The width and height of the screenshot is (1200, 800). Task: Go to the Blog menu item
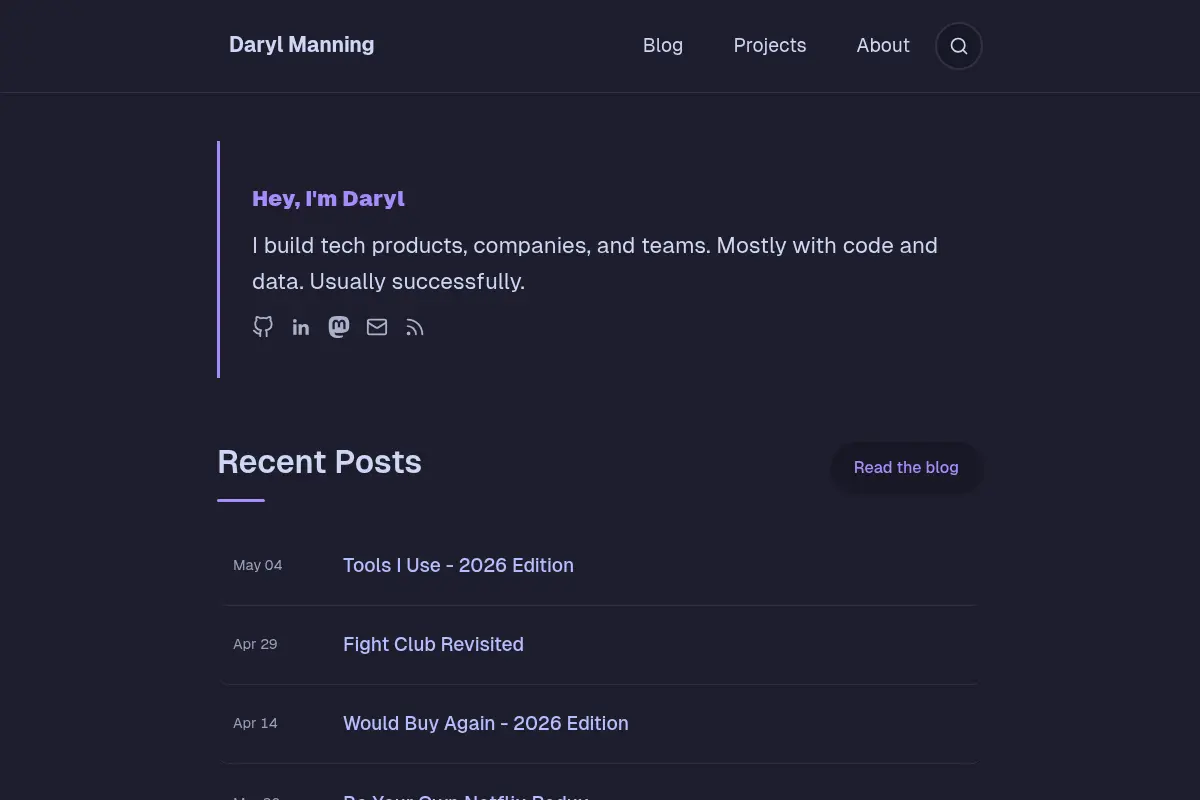click(663, 45)
